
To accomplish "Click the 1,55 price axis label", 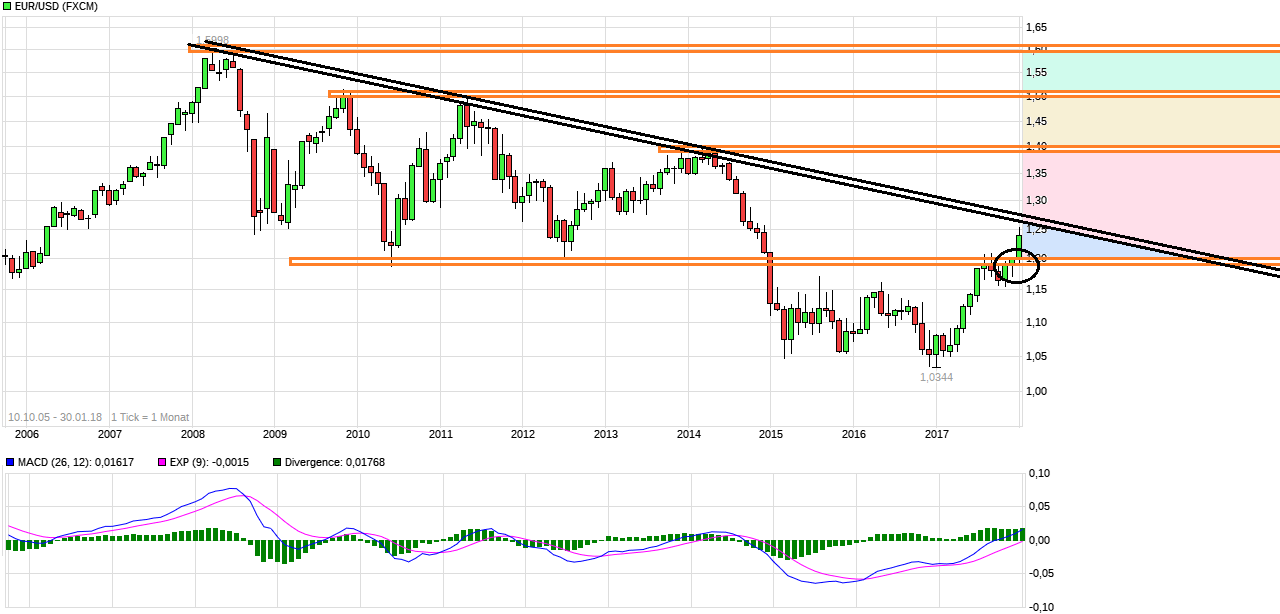I will [x=1036, y=73].
